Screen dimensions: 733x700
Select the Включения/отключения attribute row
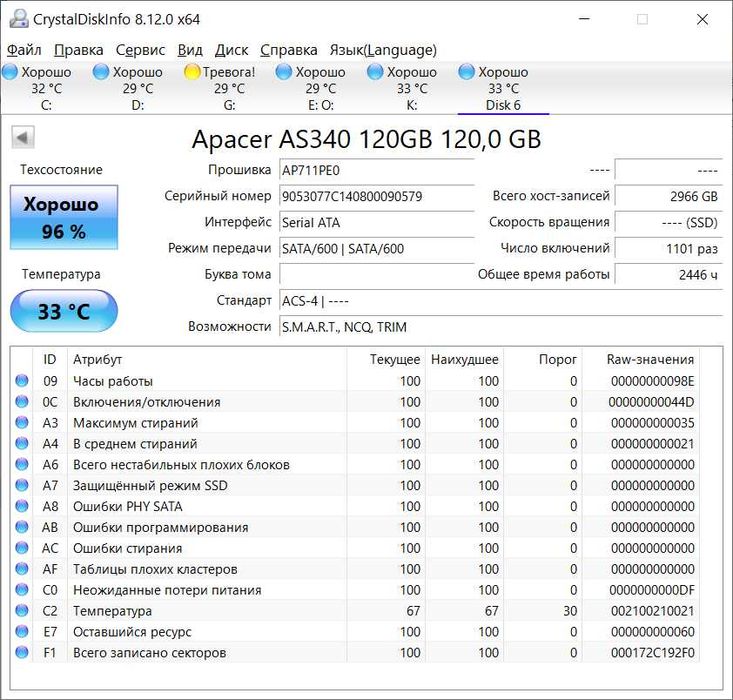(x=355, y=402)
